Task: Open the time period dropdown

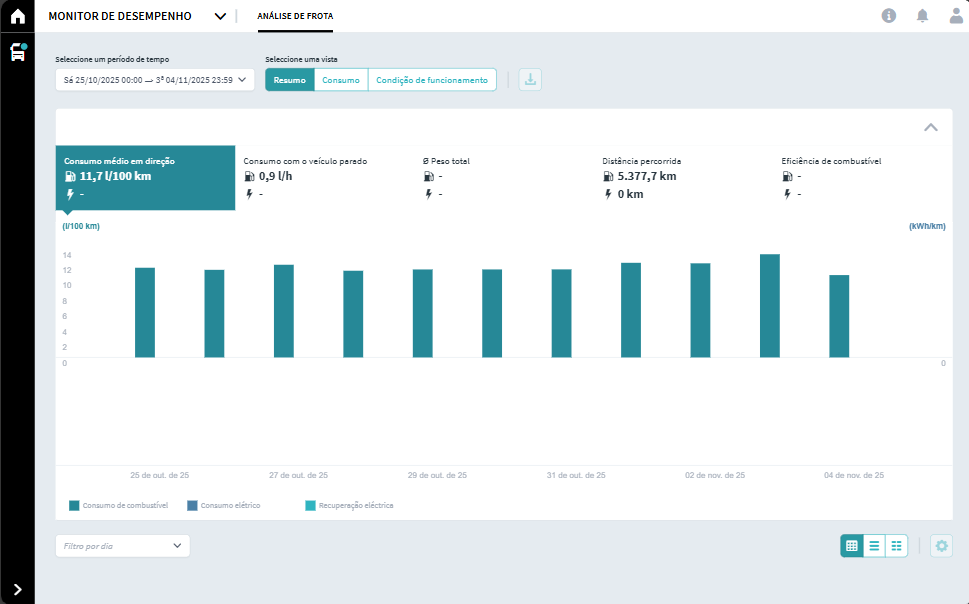Action: tap(155, 80)
